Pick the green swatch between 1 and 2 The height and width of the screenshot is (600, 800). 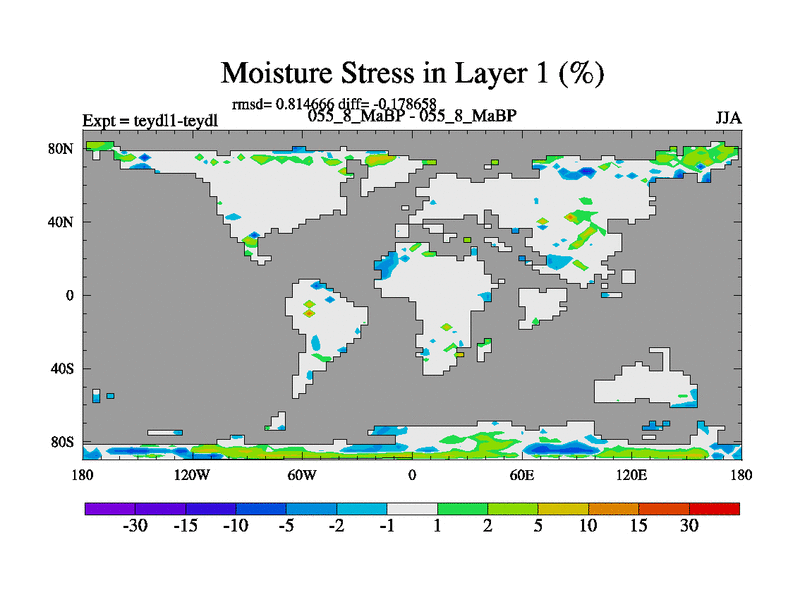click(x=462, y=508)
